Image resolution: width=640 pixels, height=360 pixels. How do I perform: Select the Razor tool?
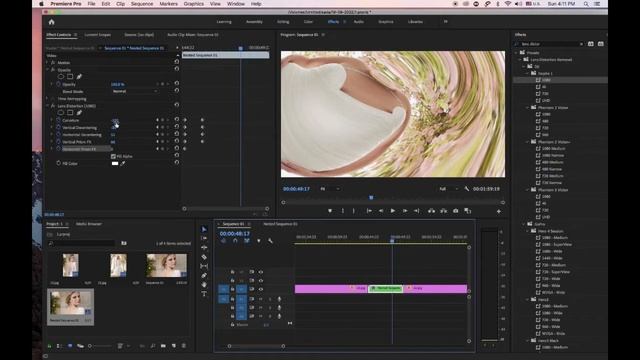[204, 257]
